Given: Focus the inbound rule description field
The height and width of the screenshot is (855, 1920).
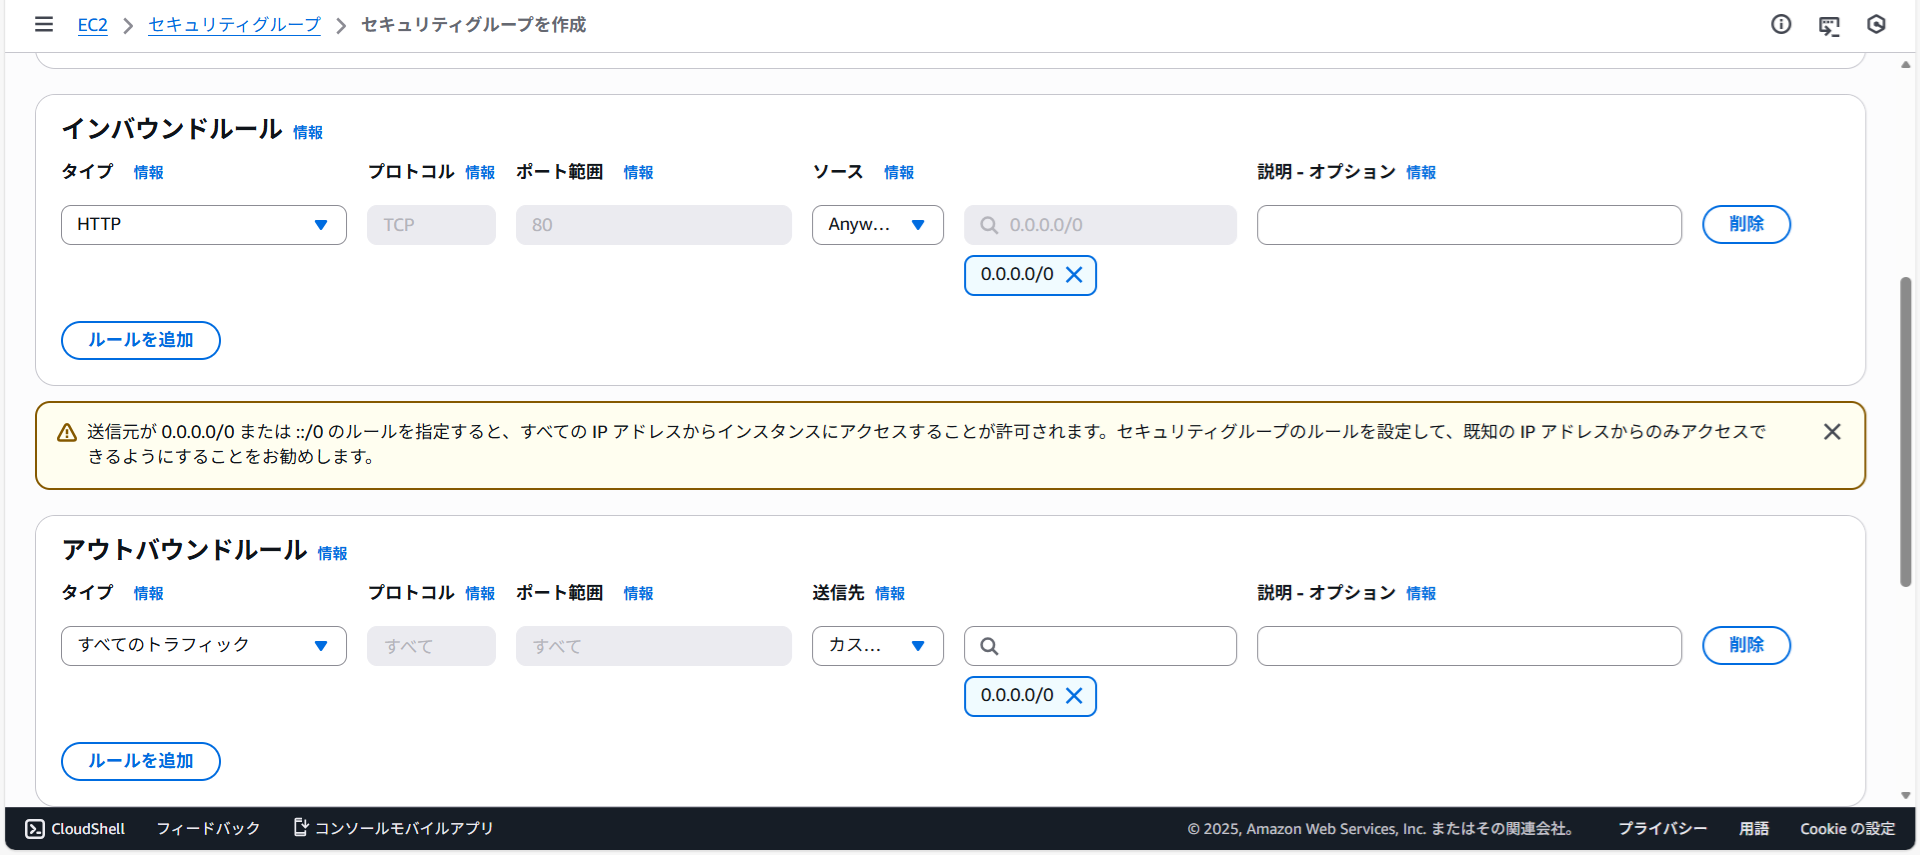Looking at the screenshot, I should (1468, 225).
